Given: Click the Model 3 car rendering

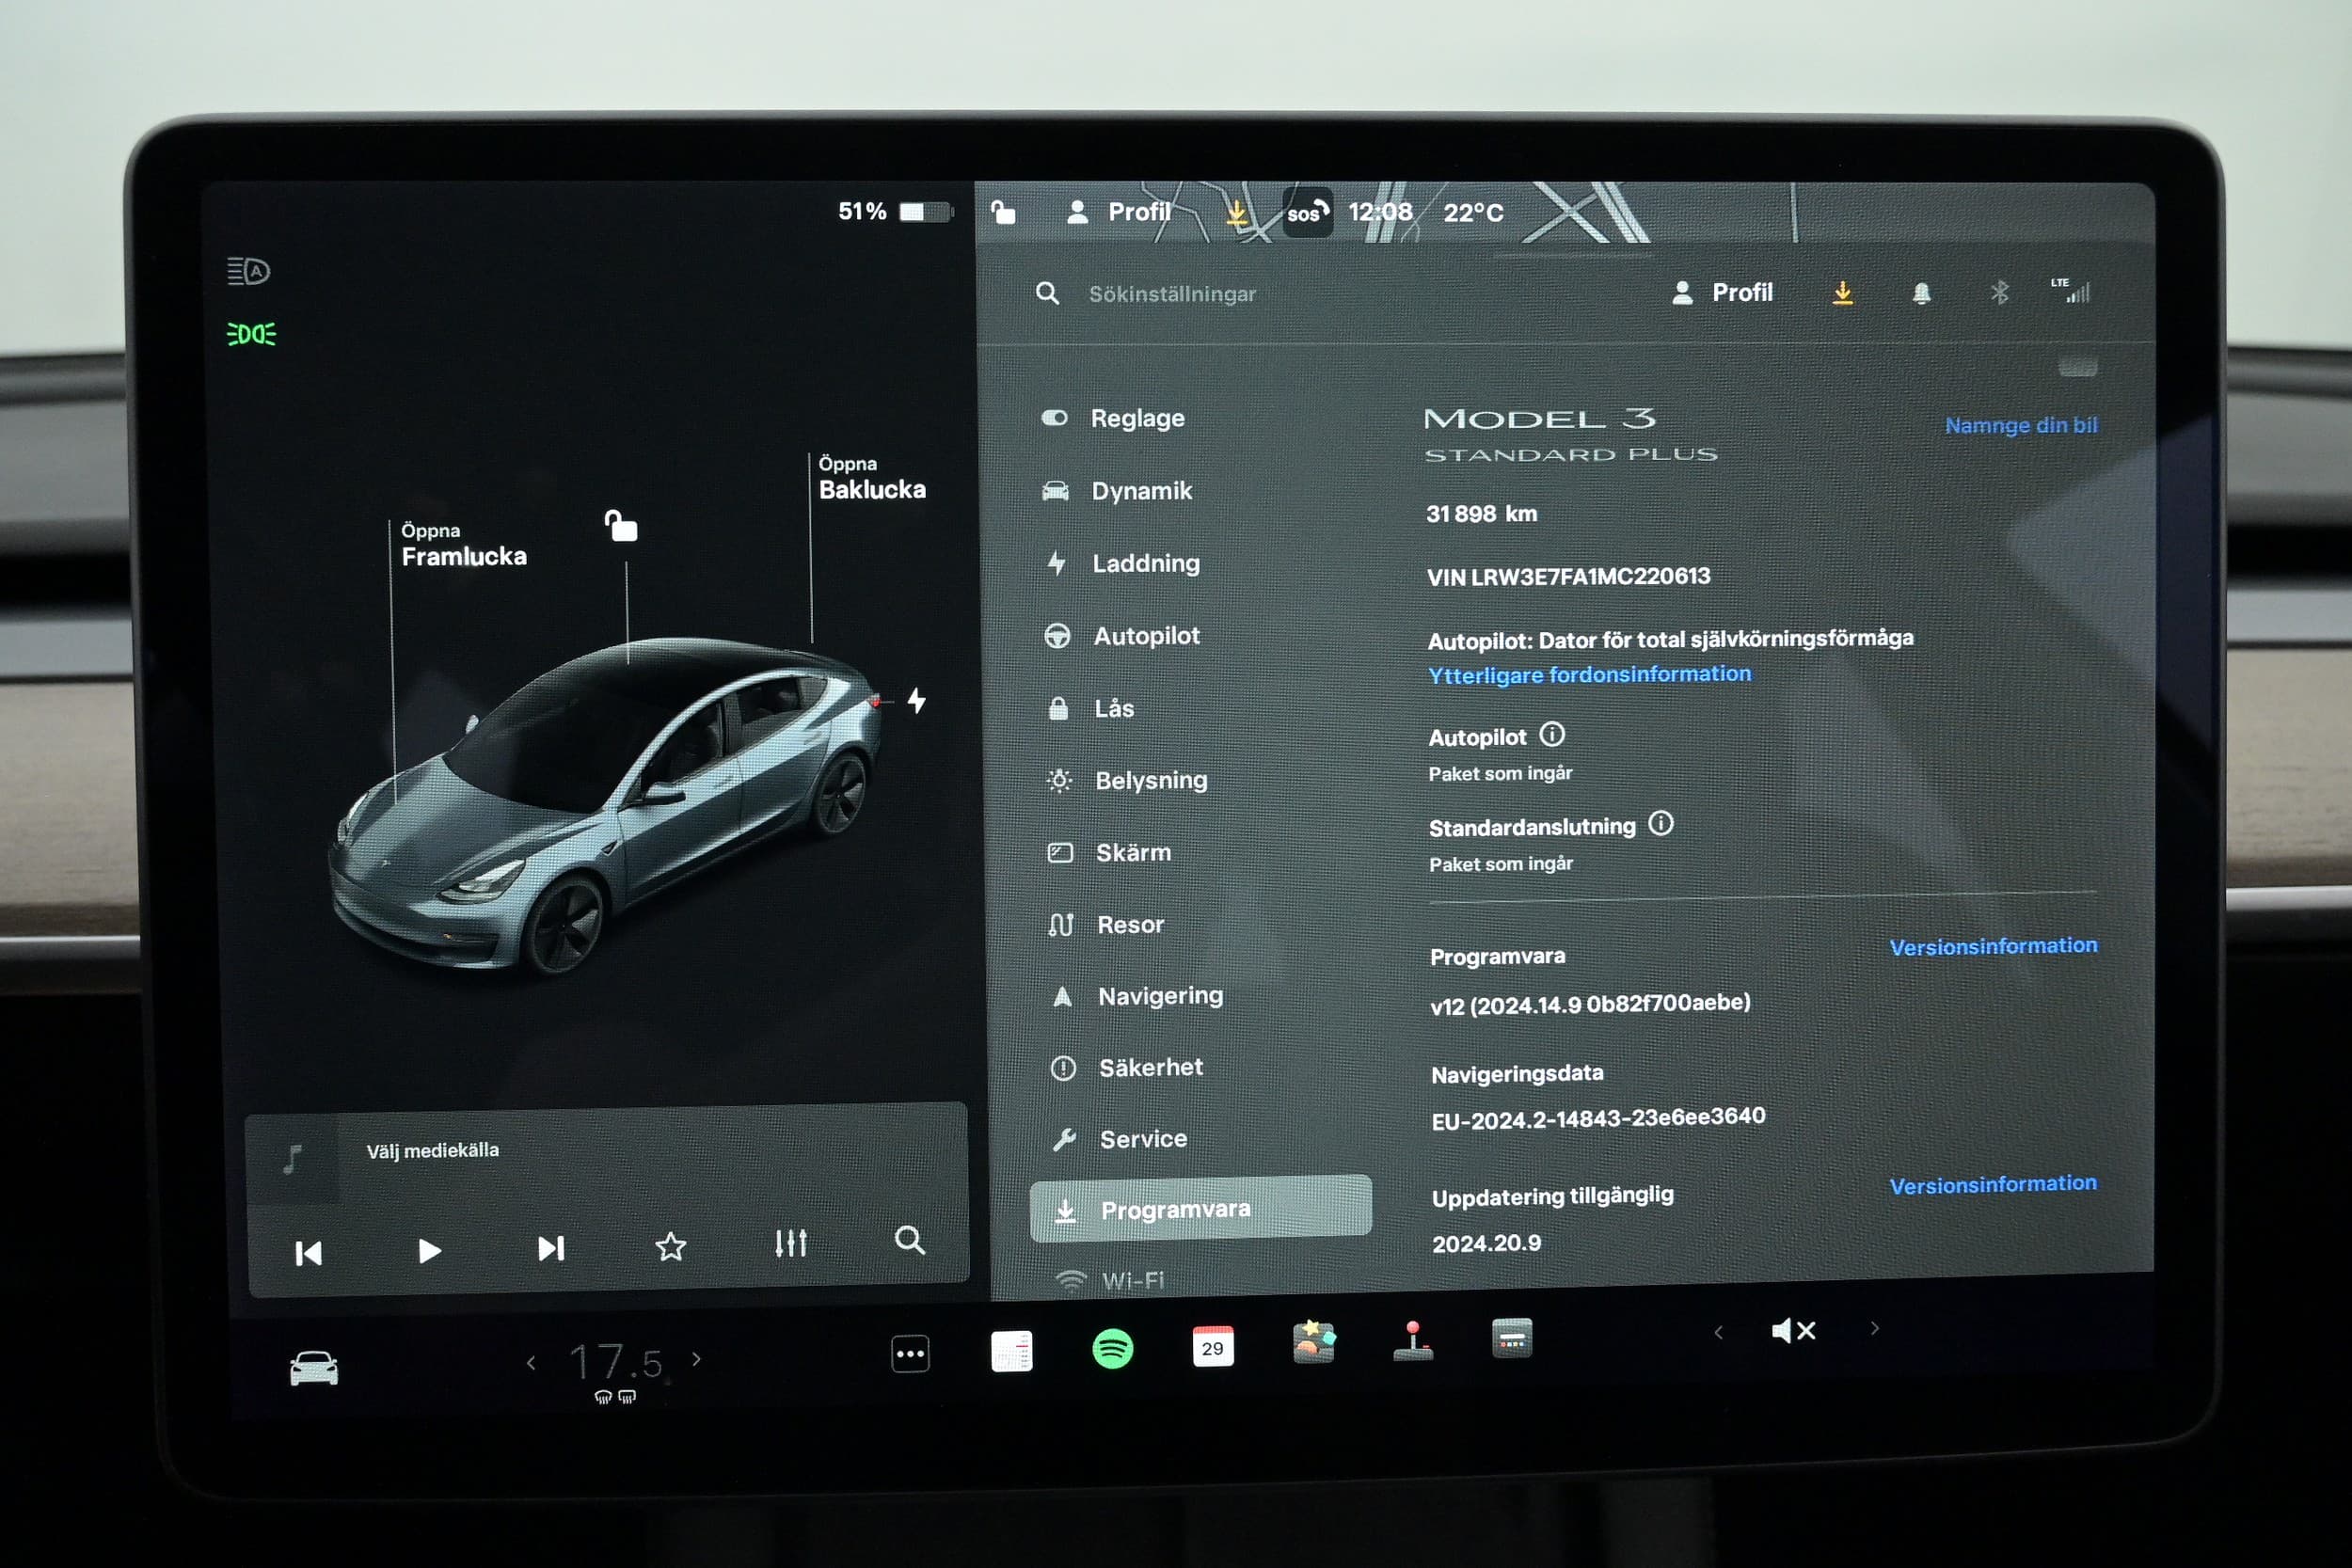Looking at the screenshot, I should coord(605,805).
